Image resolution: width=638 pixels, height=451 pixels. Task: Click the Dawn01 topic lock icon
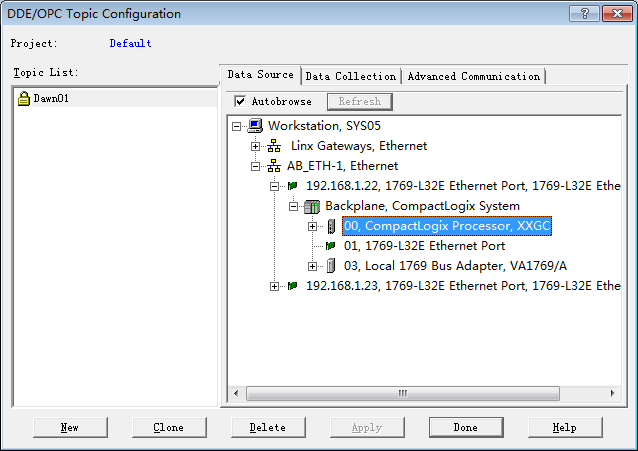24,99
